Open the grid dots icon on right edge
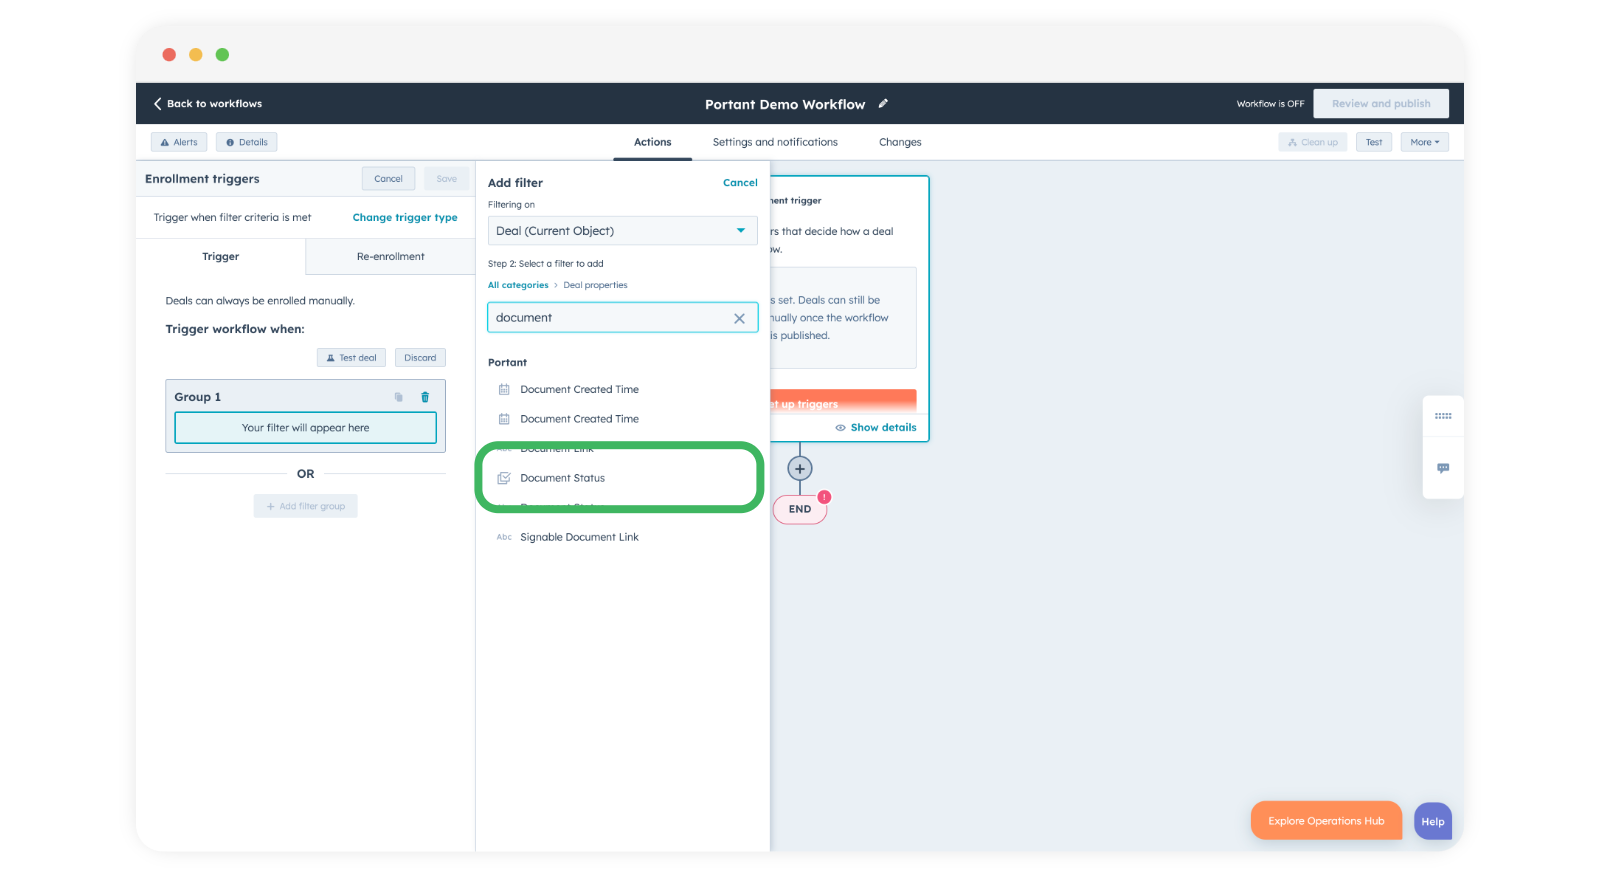Viewport: 1600px width, 878px height. pyautogui.click(x=1442, y=416)
